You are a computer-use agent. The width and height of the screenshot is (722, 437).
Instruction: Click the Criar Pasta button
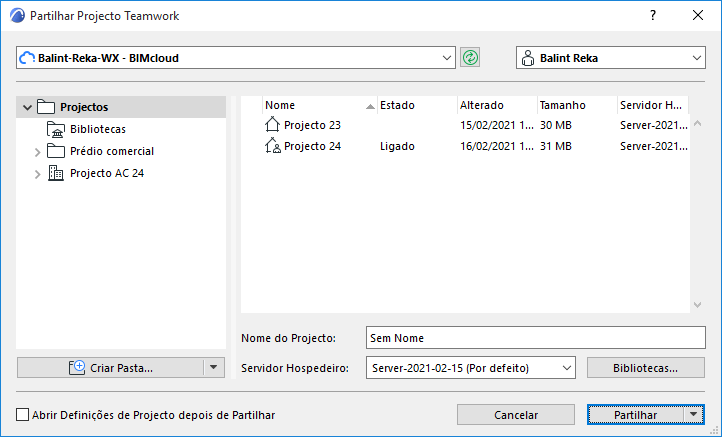point(111,367)
